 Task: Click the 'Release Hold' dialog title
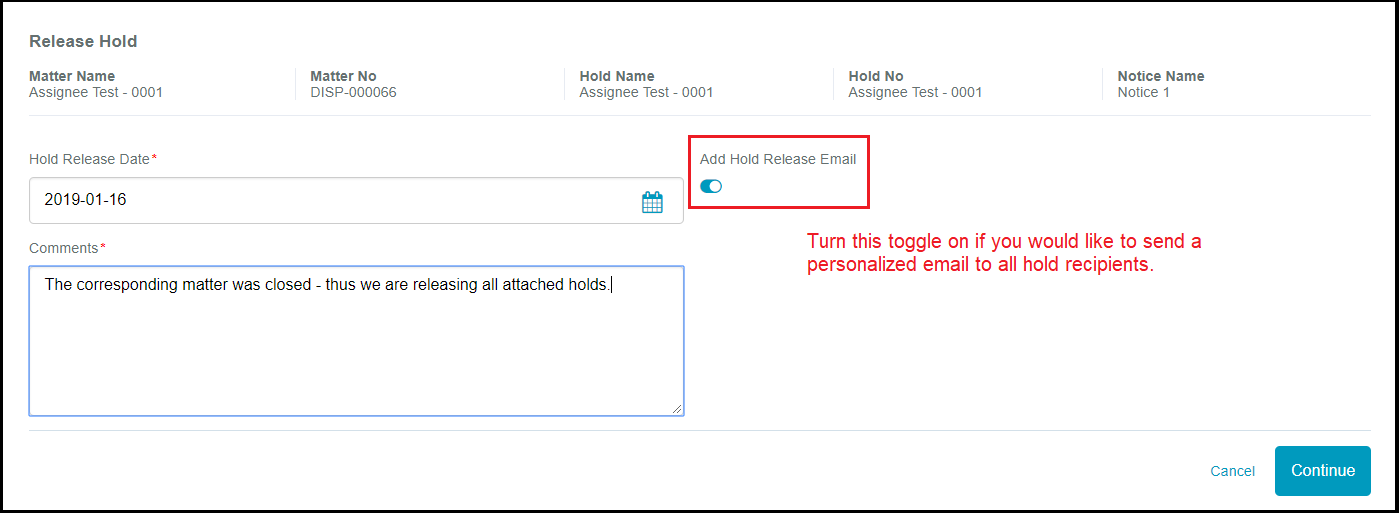click(x=83, y=41)
